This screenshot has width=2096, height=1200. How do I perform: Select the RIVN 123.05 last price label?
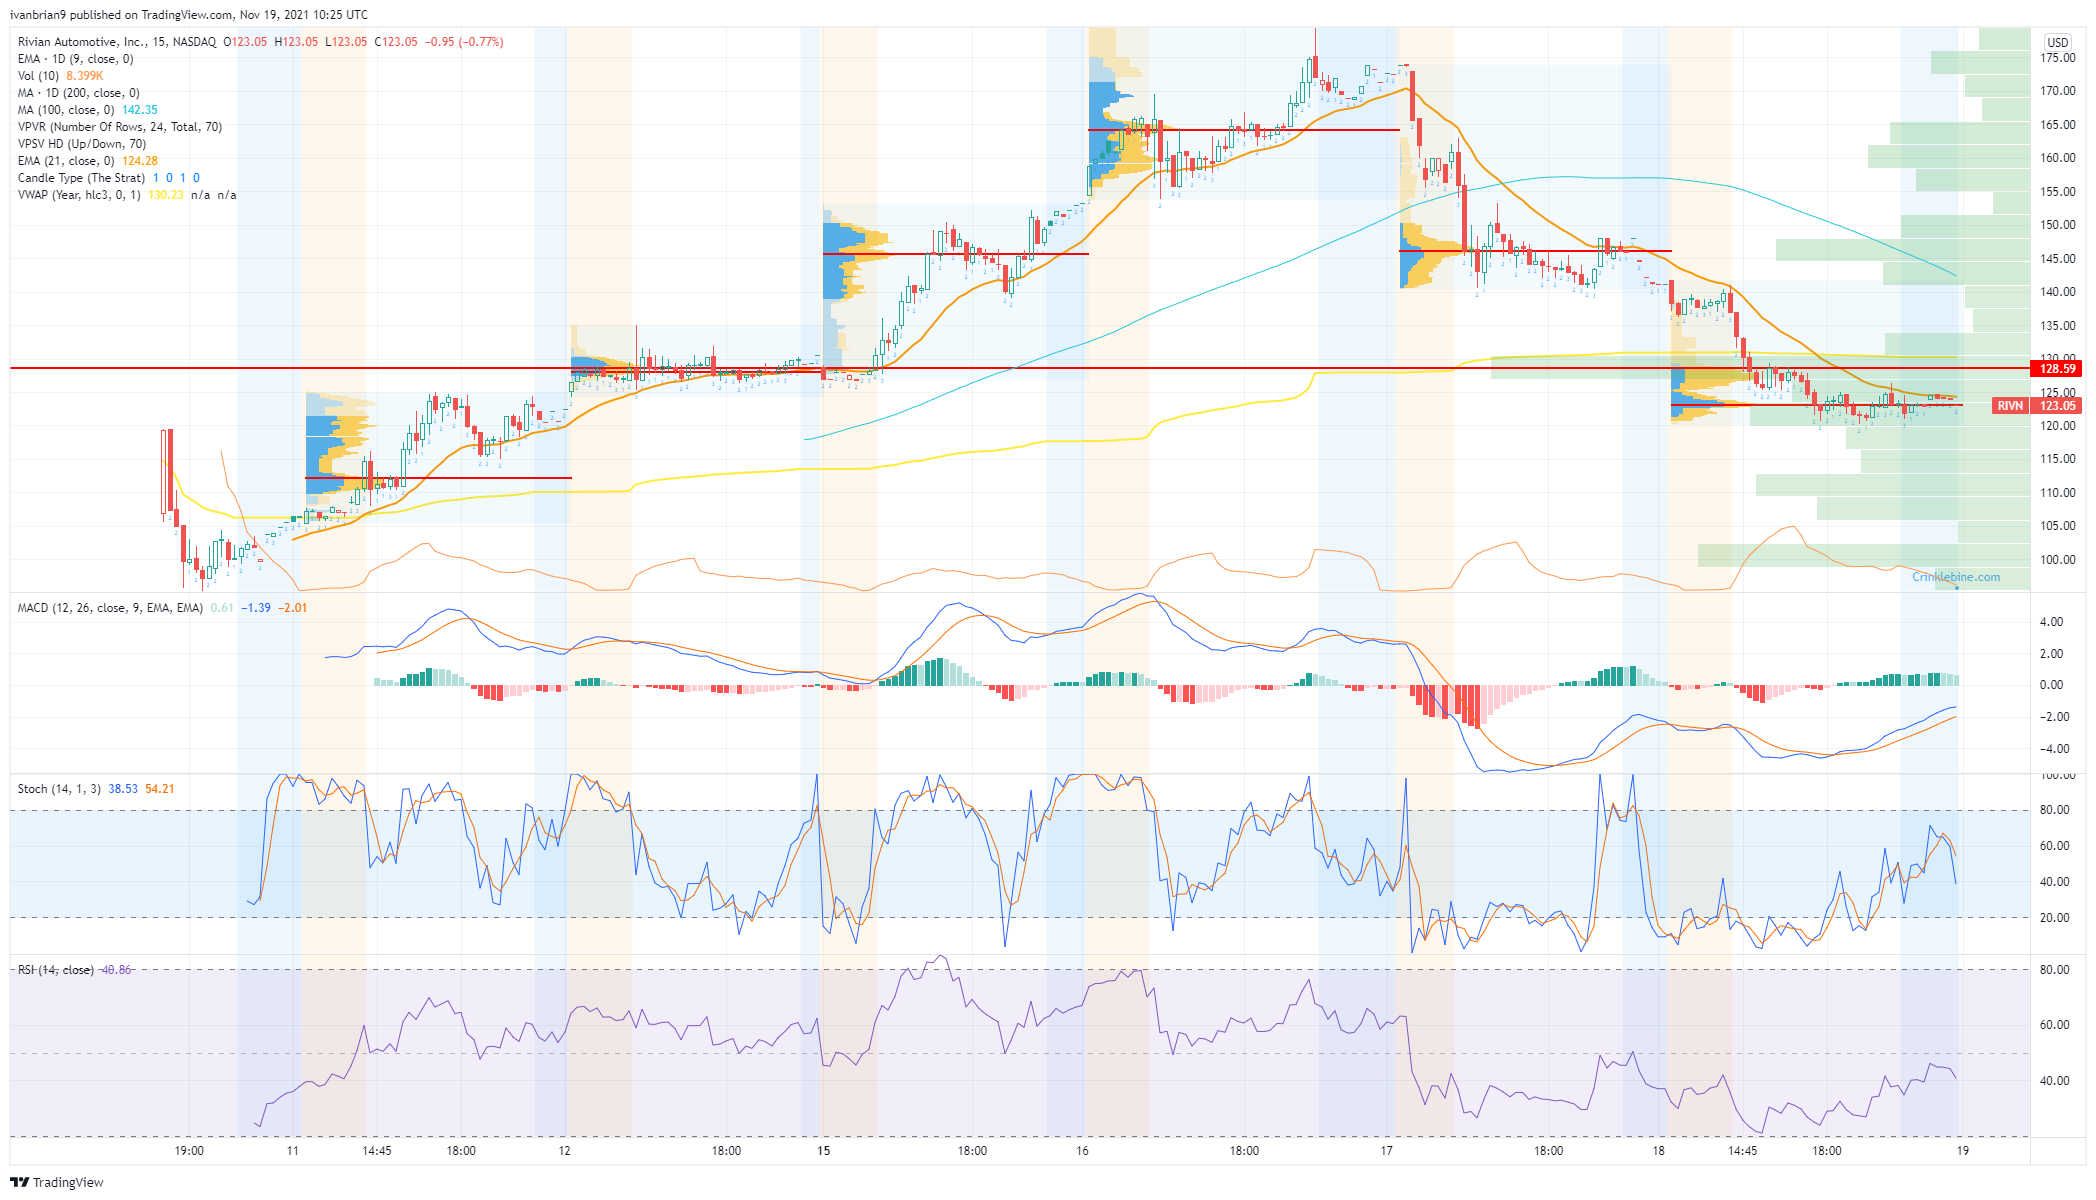pos(2037,406)
